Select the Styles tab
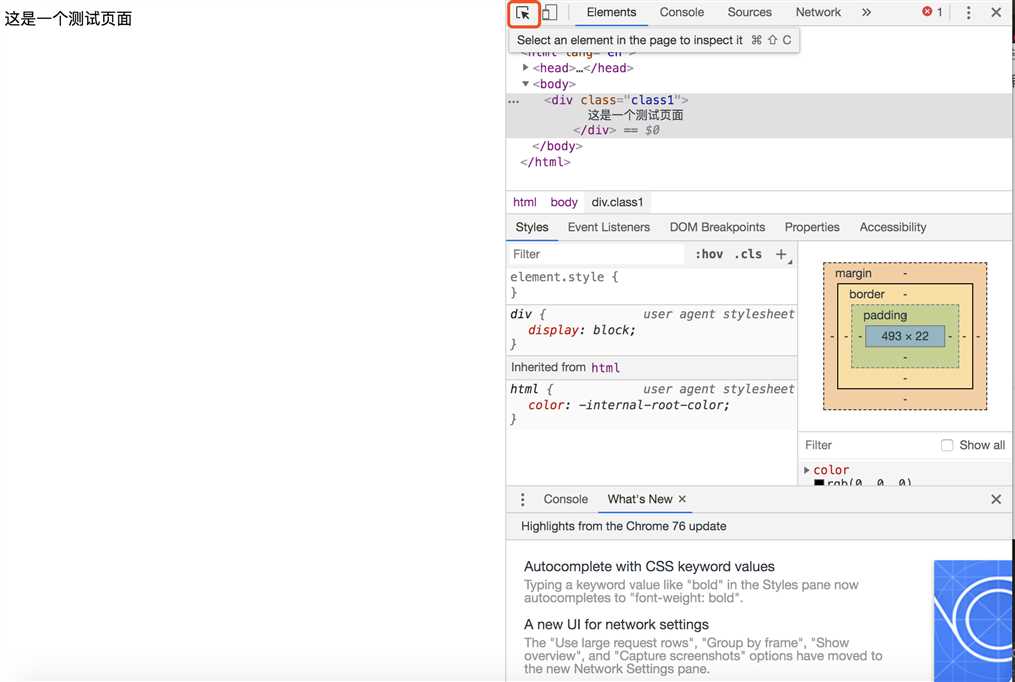 tap(531, 227)
